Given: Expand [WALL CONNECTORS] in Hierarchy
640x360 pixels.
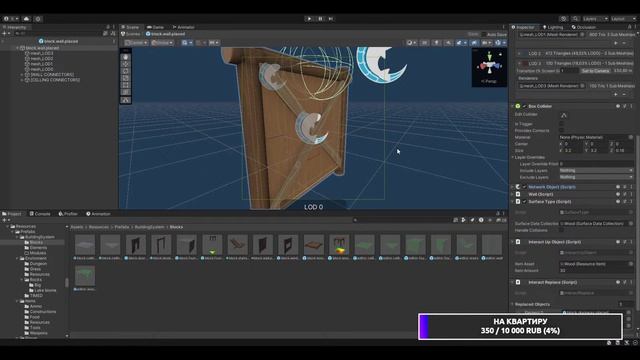Looking at the screenshot, I should [x=22, y=75].
